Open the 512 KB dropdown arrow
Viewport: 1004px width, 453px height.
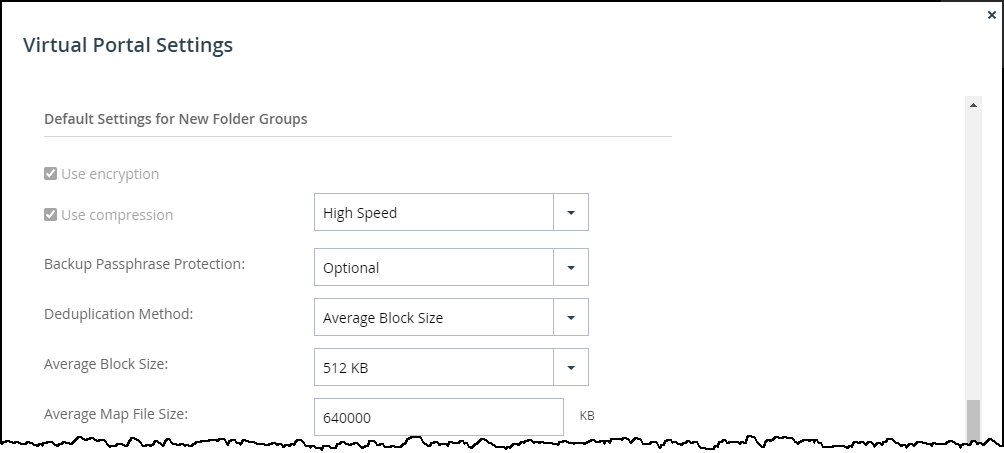(571, 368)
